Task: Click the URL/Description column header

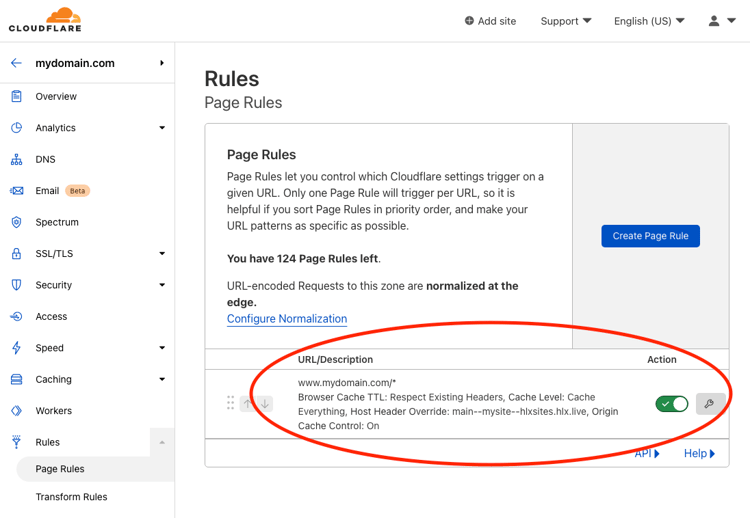Action: pos(335,360)
